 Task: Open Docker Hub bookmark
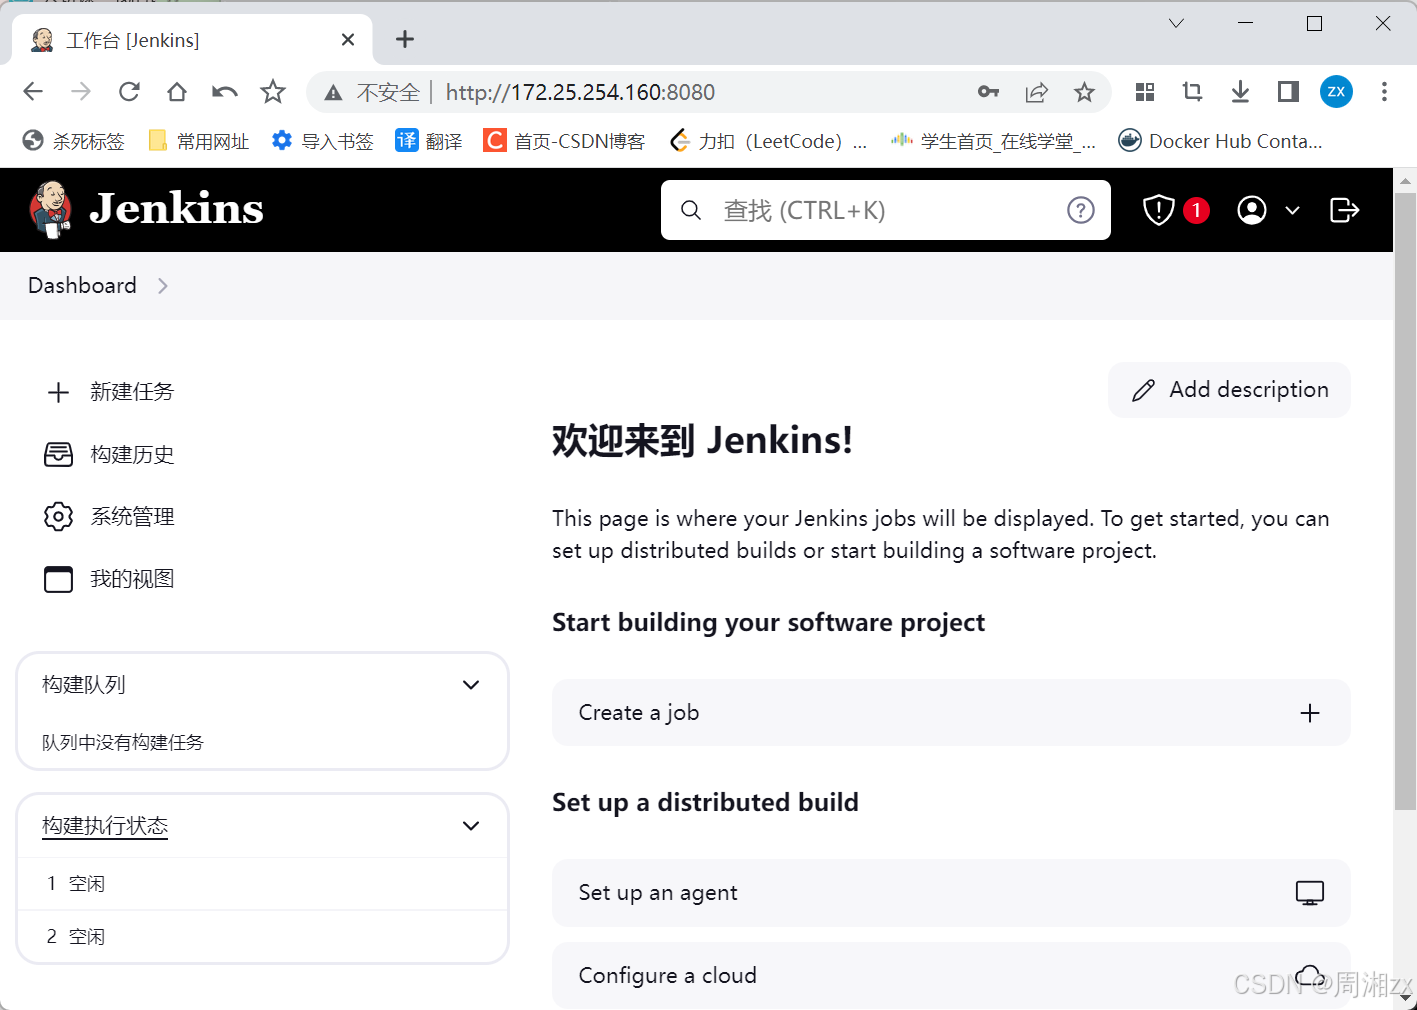1220,141
